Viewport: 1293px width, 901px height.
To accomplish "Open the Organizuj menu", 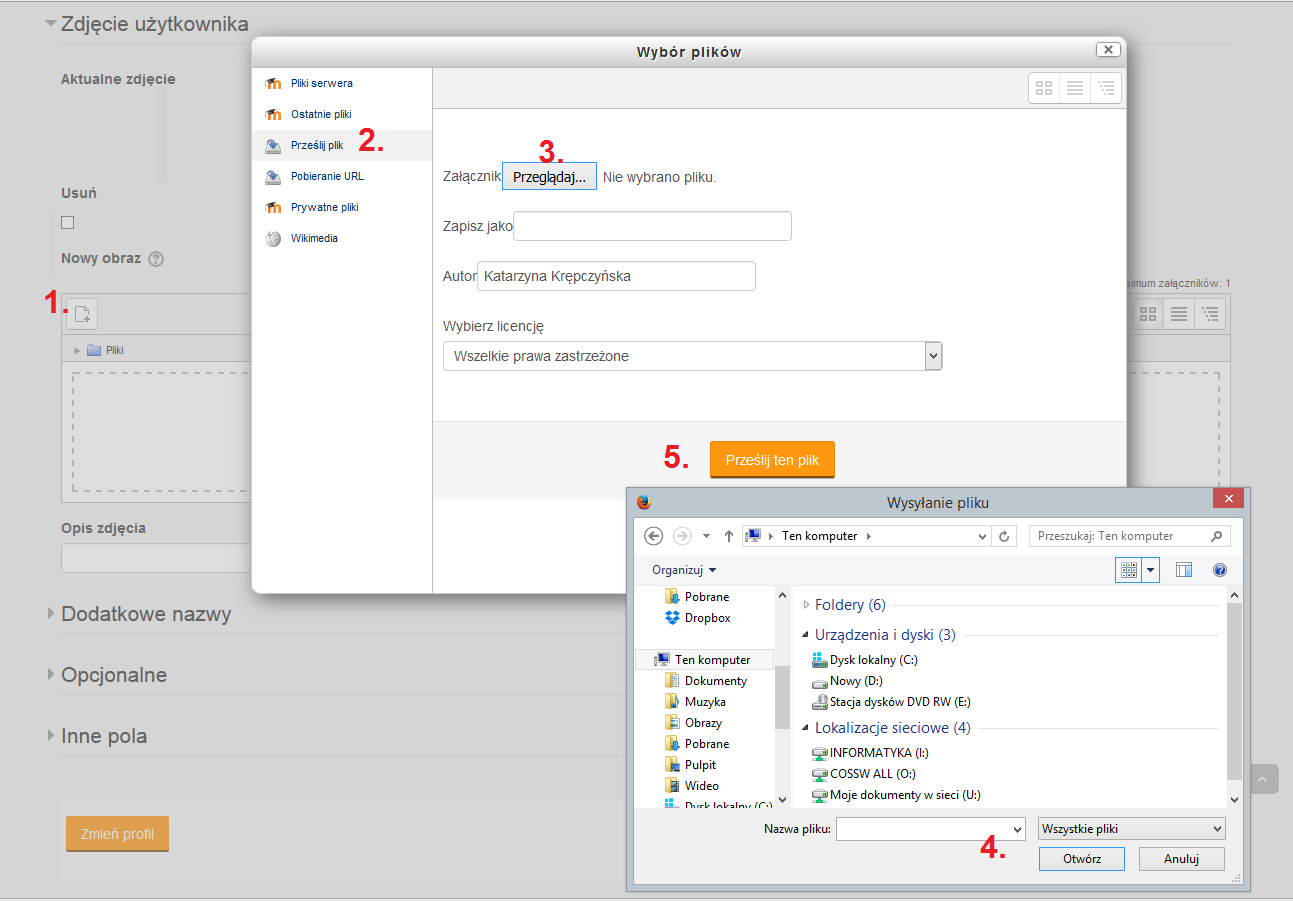I will (x=684, y=570).
